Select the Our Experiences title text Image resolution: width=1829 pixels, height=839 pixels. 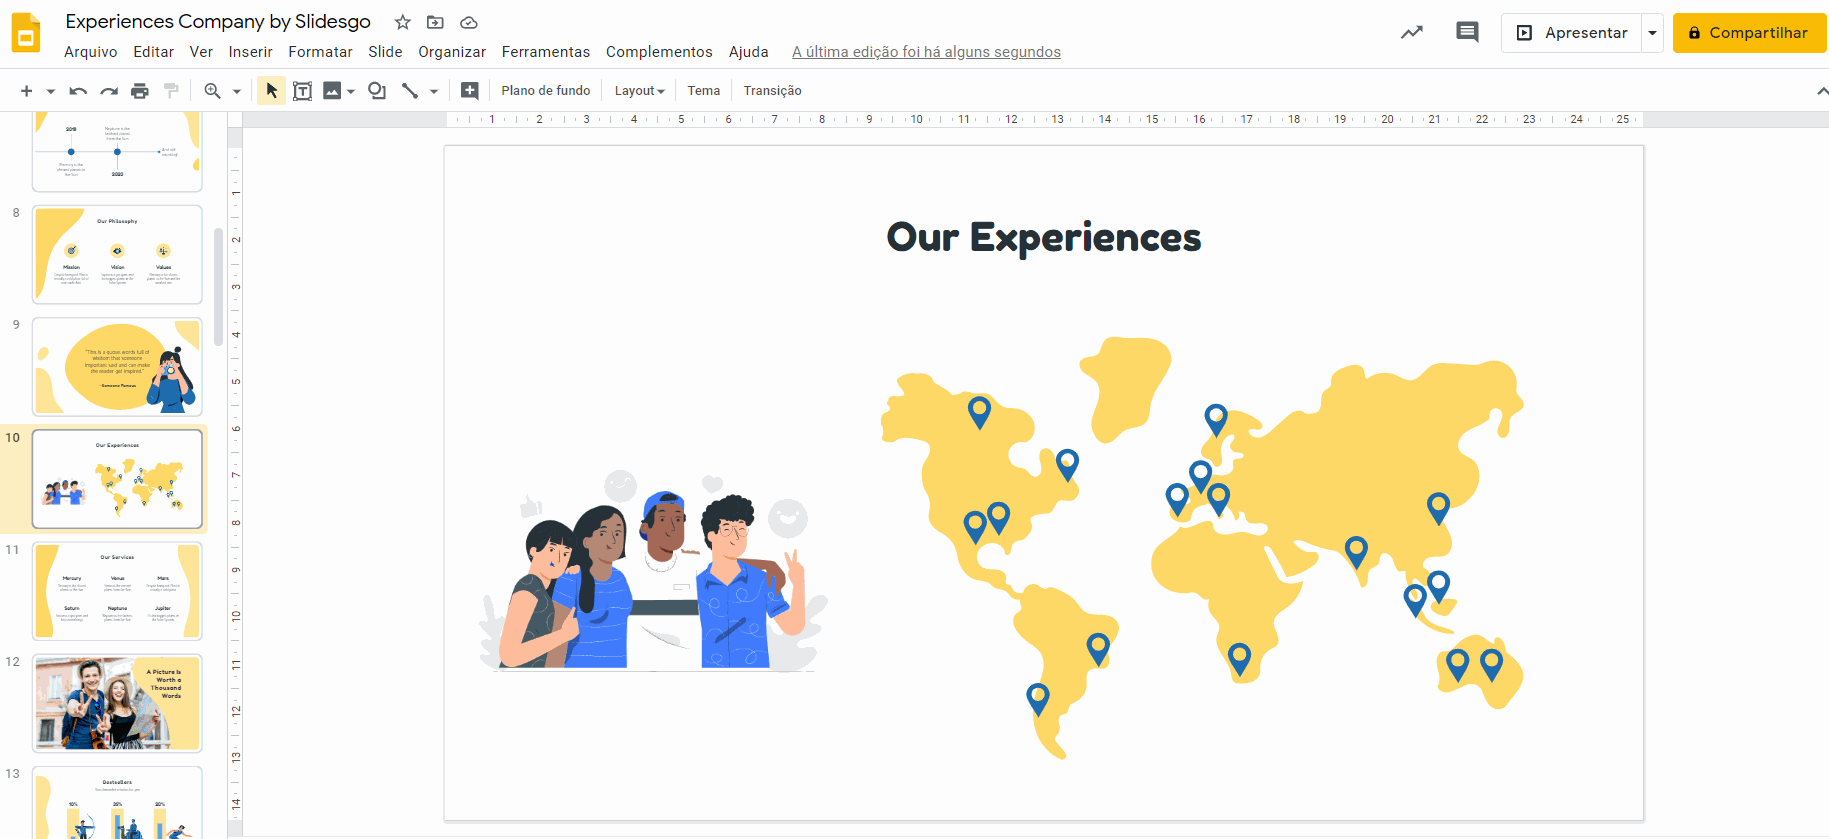tap(1043, 237)
